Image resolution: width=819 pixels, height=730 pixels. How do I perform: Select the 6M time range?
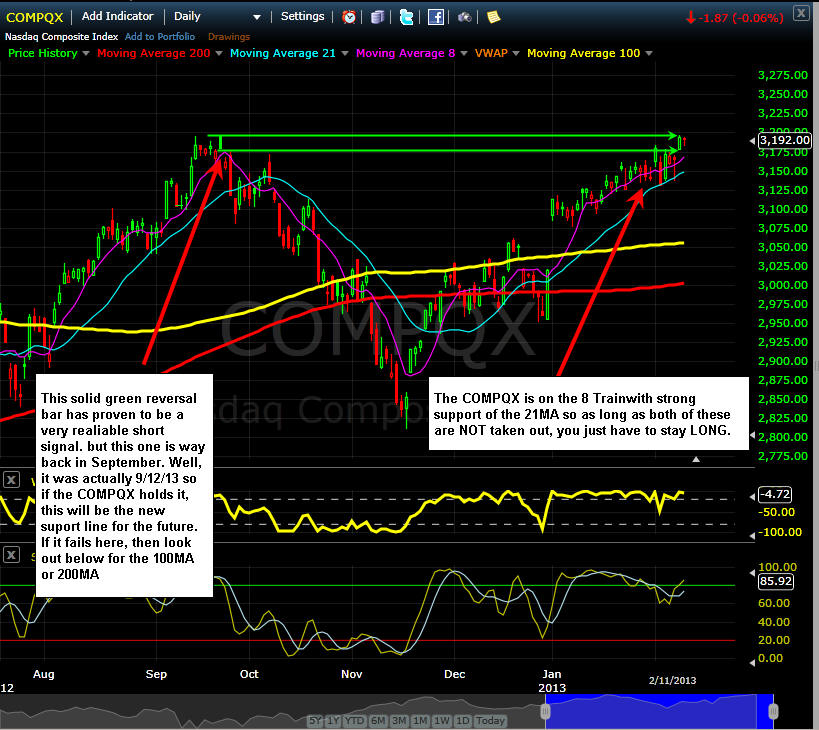pos(378,721)
